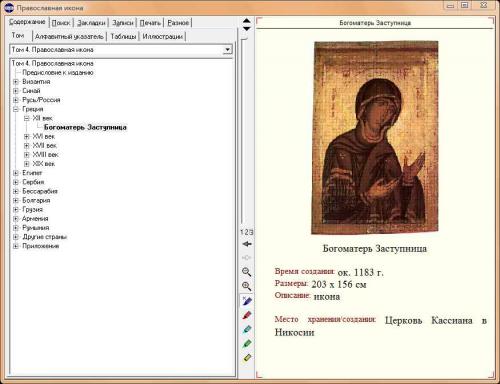Screen dimensions: 500x384
Task: Select the red highlighter marker
Action: [247, 315]
